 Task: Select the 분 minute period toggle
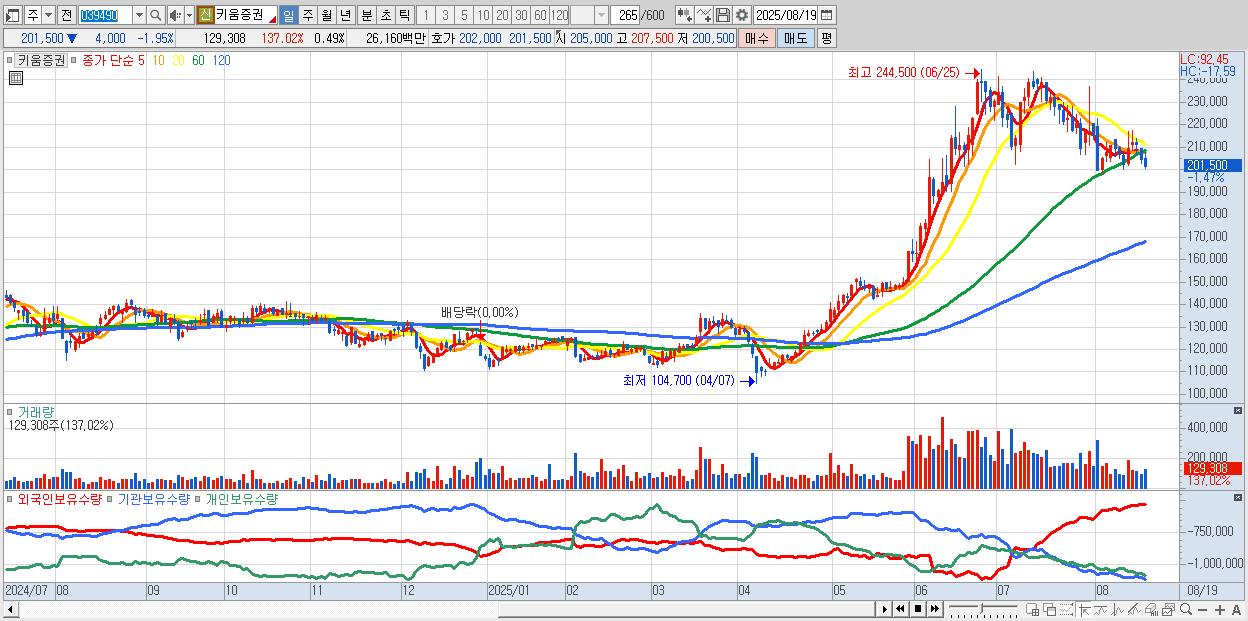point(367,15)
